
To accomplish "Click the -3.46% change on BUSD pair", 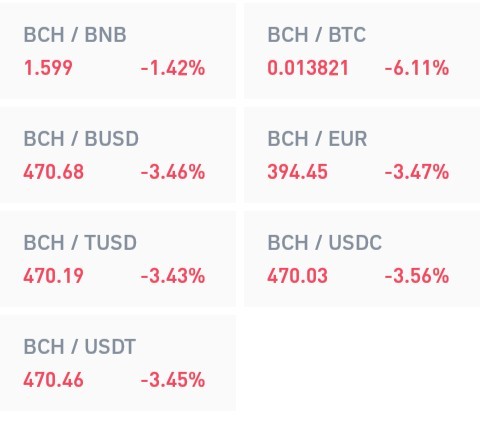I will click(173, 172).
